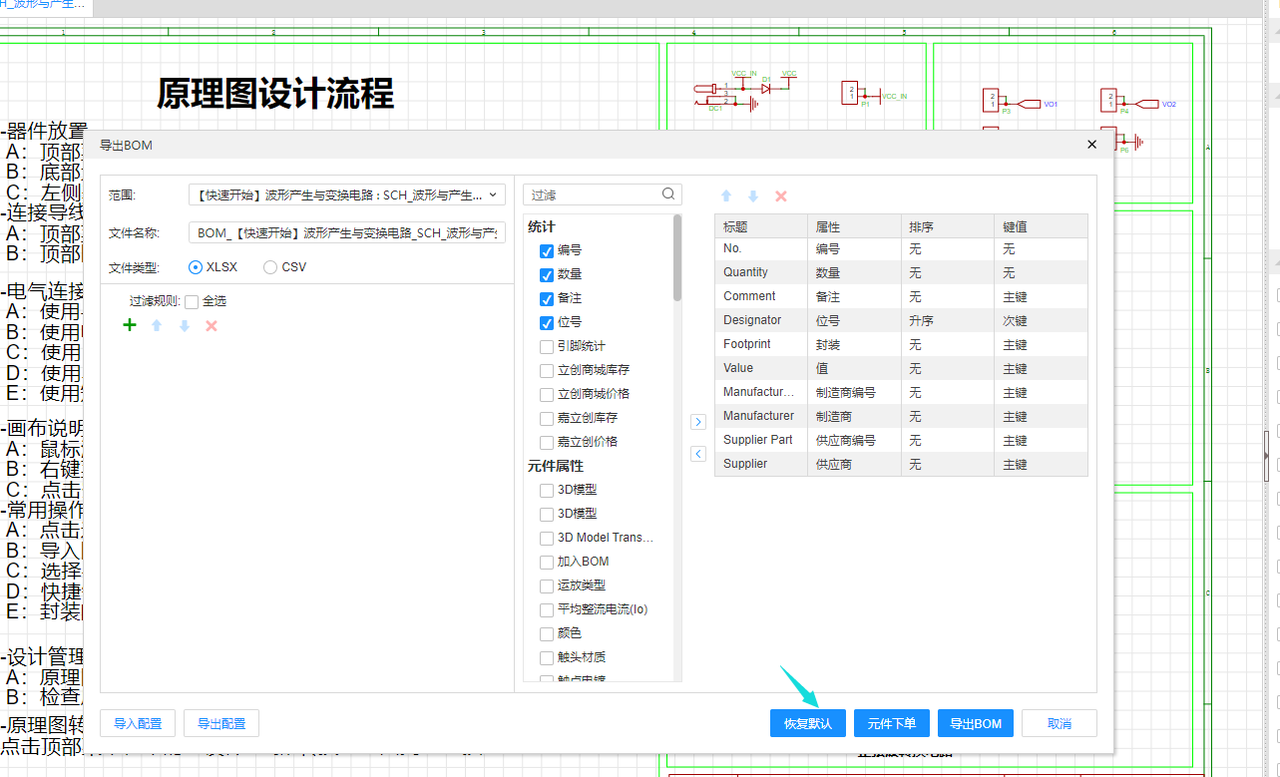Image resolution: width=1280 pixels, height=777 pixels.
Task: Enable the 嘉立创库存 checkbox
Action: pyautogui.click(x=547, y=418)
